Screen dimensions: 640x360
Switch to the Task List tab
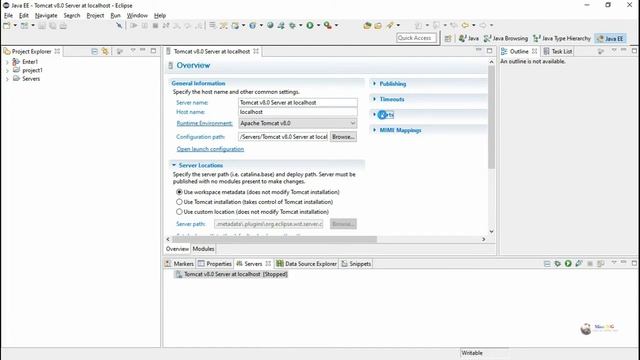point(558,51)
